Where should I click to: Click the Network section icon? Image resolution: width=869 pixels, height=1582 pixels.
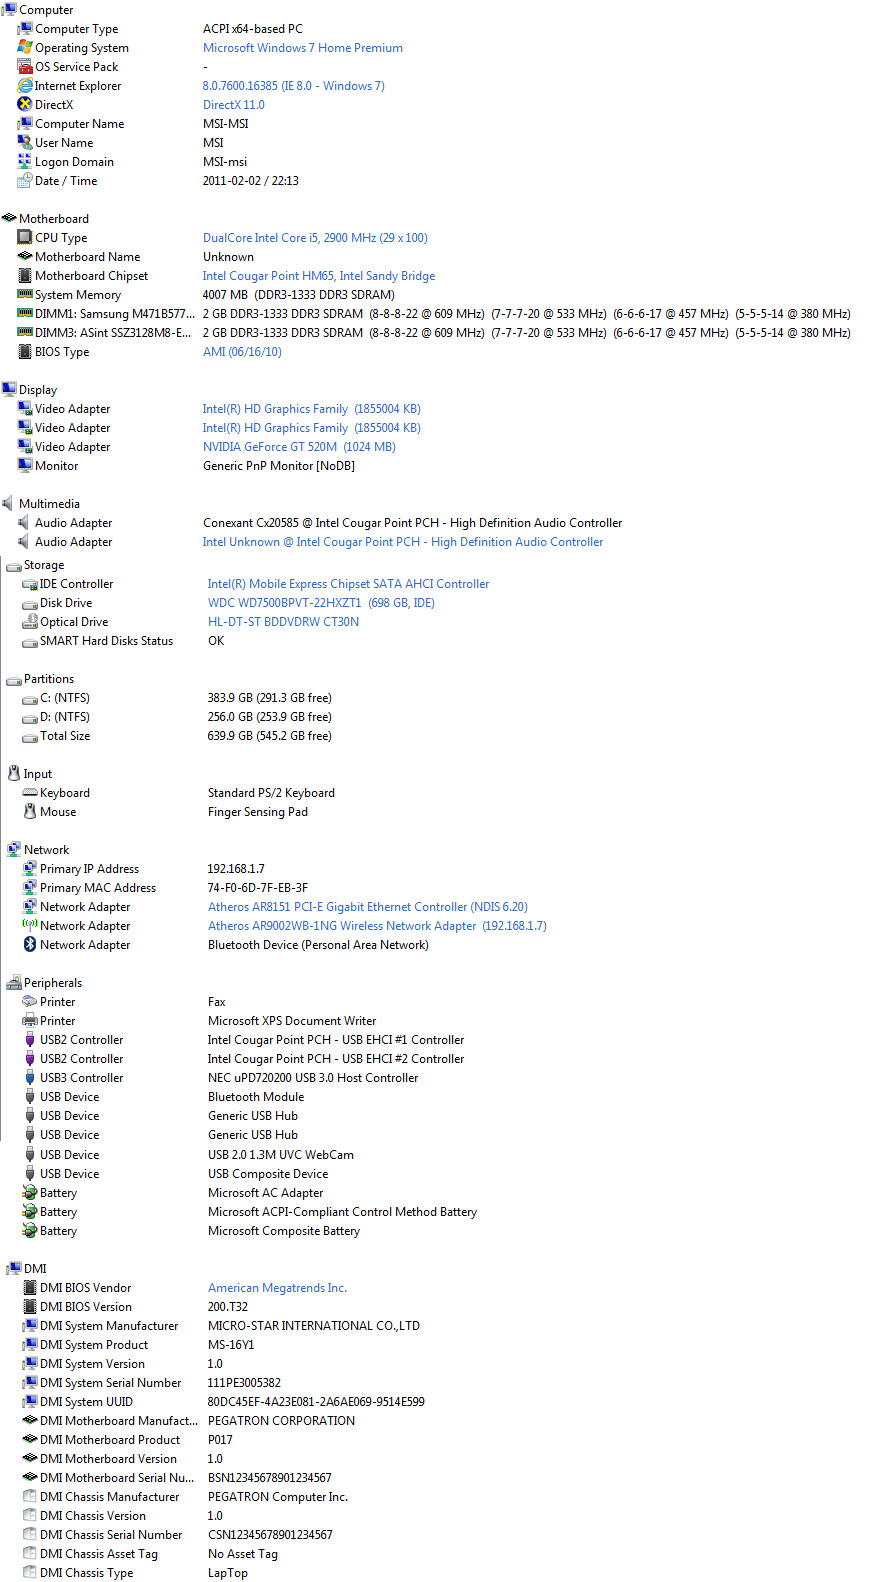click(14, 850)
